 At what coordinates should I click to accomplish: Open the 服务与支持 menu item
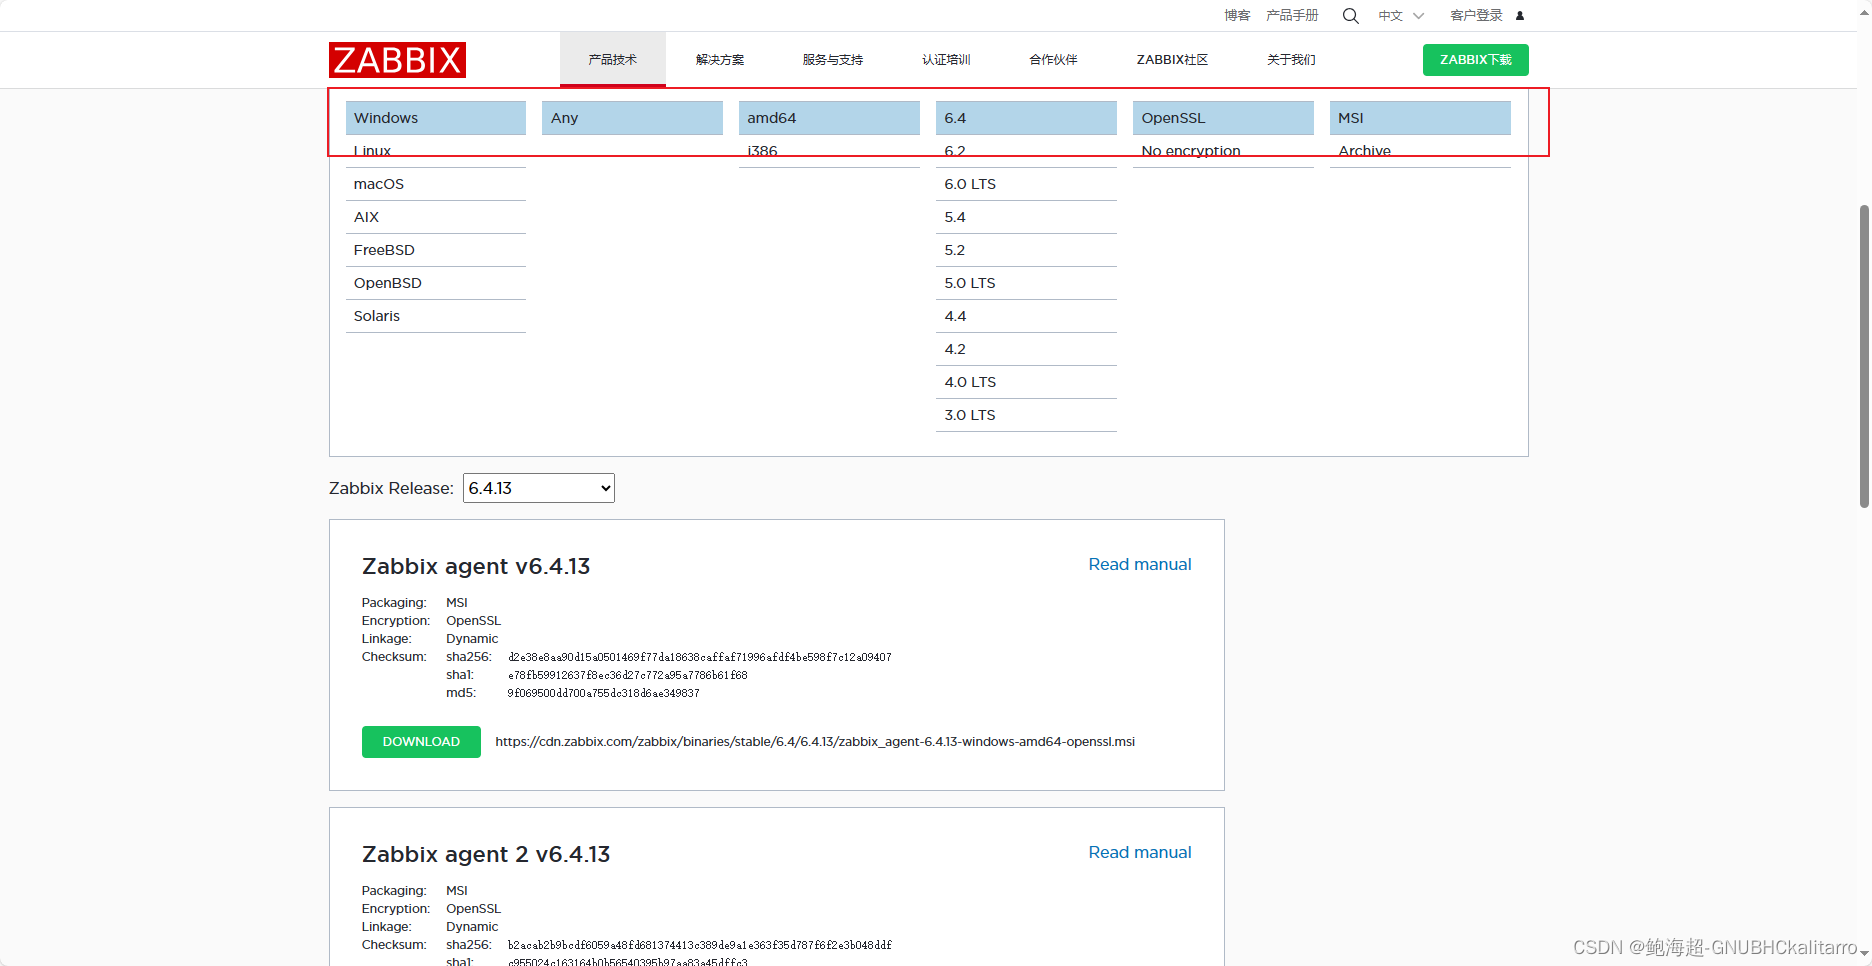coord(833,60)
